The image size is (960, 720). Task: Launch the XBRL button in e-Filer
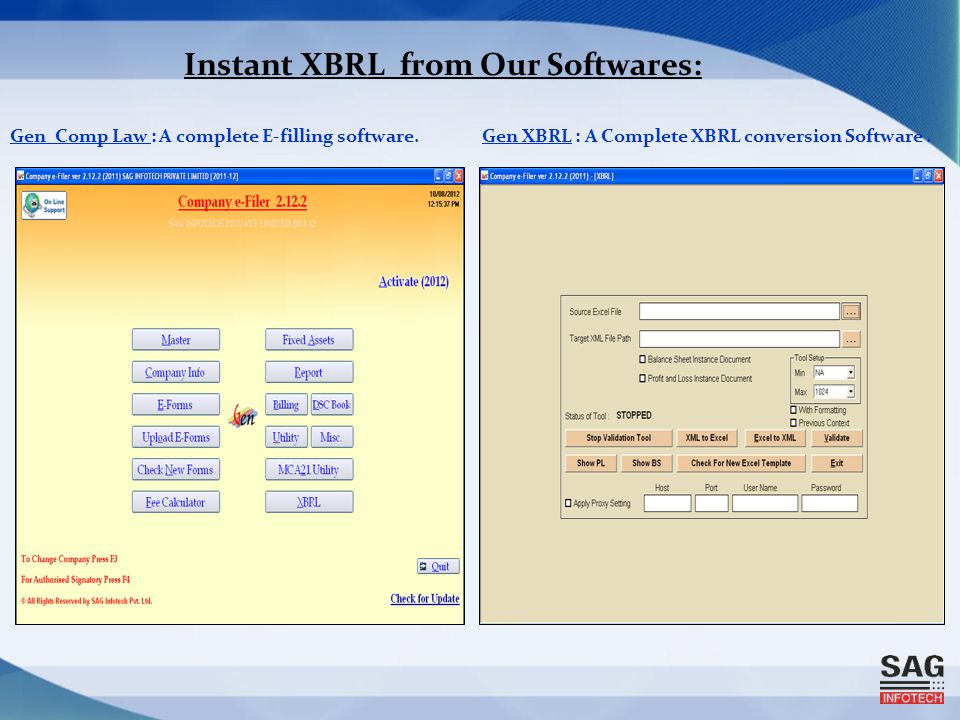(309, 502)
